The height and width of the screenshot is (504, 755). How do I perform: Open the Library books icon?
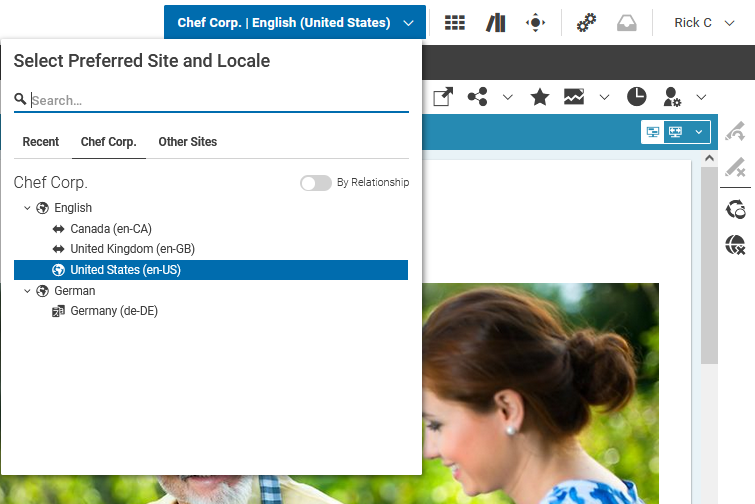(x=495, y=23)
